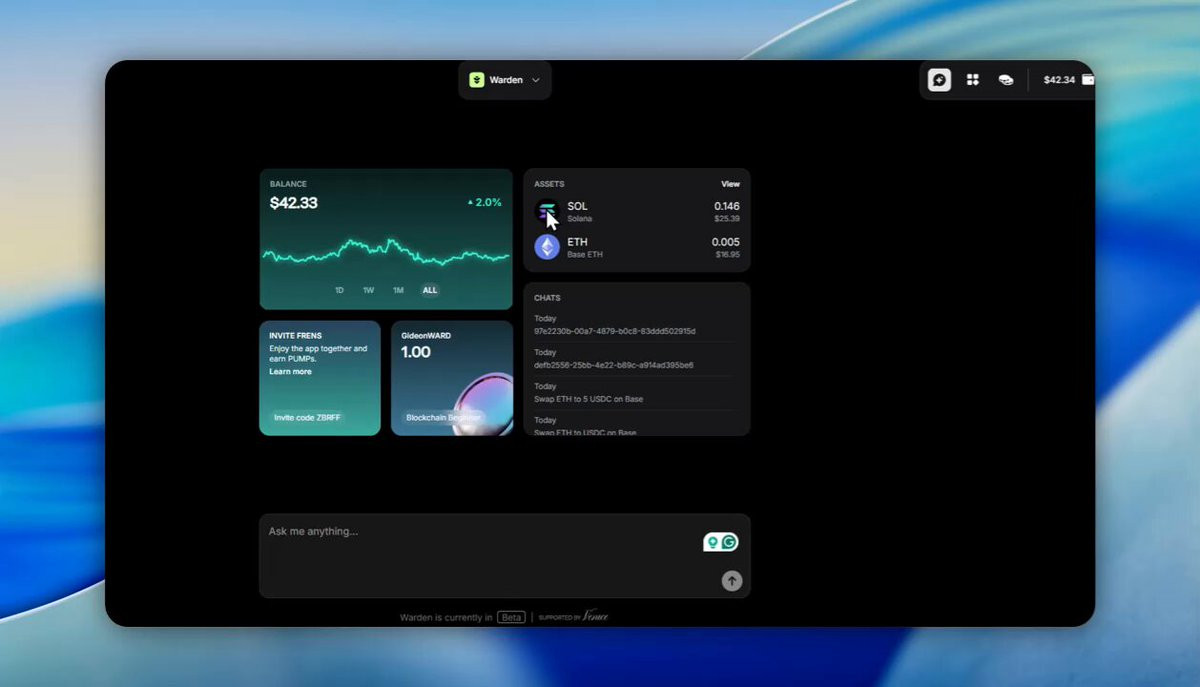Click the Blockchain Beginner badge
The image size is (1200, 687).
[443, 417]
